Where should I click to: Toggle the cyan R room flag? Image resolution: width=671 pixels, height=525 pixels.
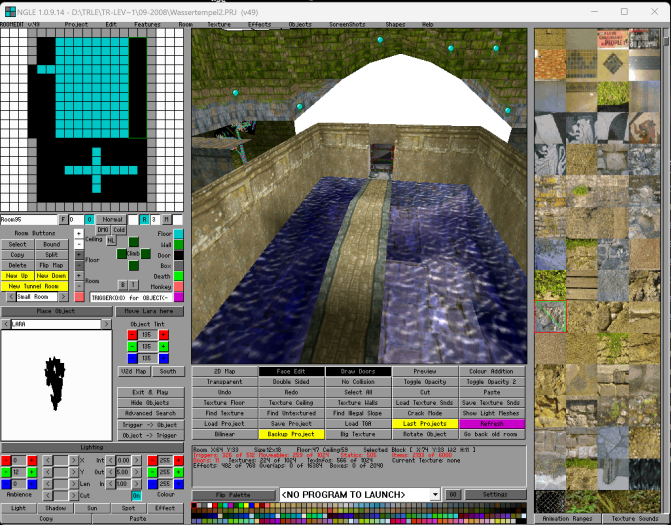pyautogui.click(x=144, y=219)
